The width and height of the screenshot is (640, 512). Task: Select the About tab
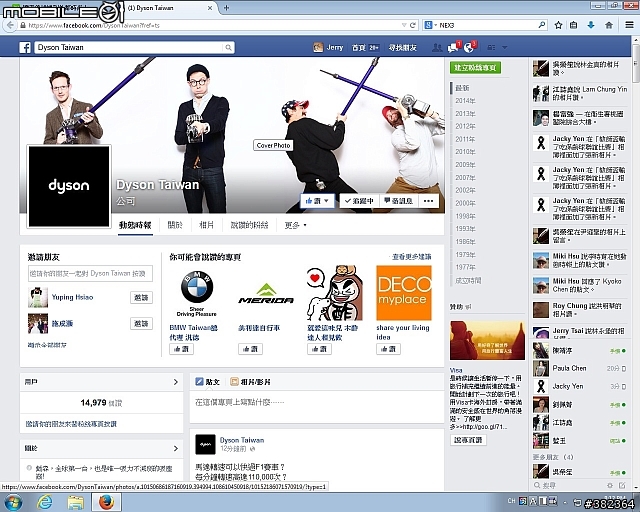point(175,225)
